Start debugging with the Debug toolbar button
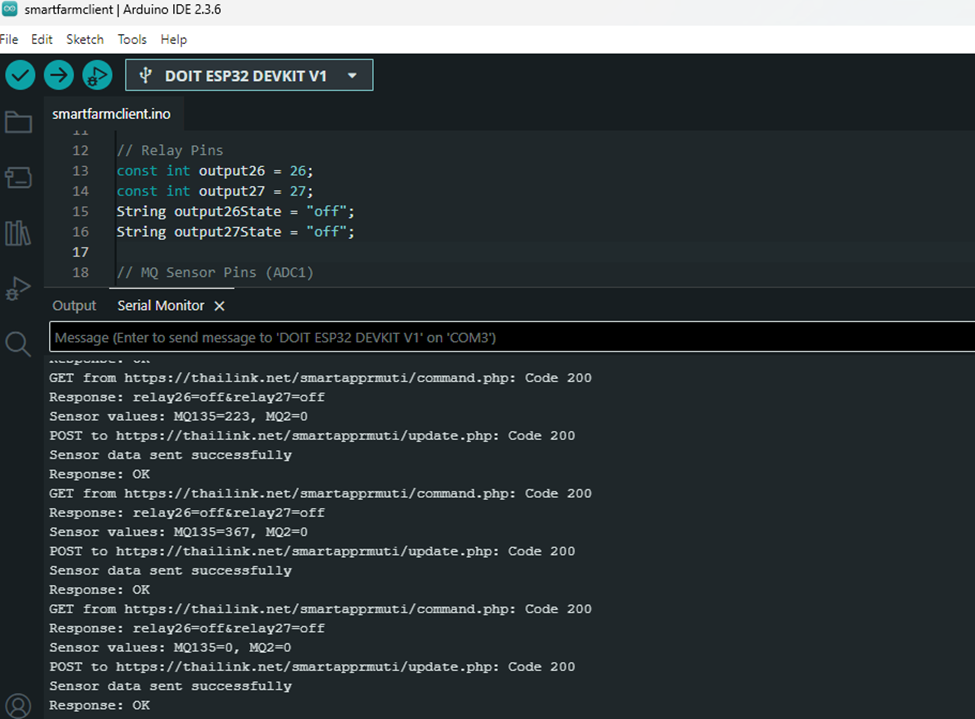This screenshot has height=719, width=975. (x=97, y=75)
